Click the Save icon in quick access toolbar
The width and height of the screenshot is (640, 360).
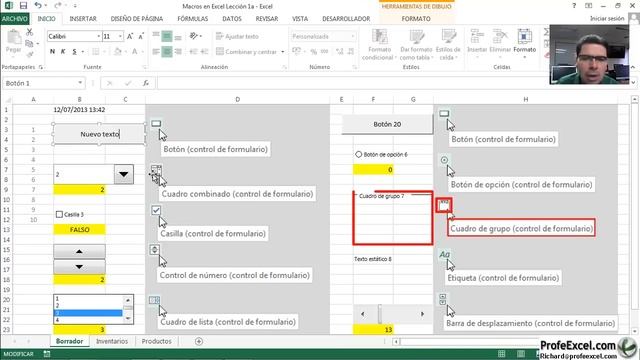(x=23, y=6)
